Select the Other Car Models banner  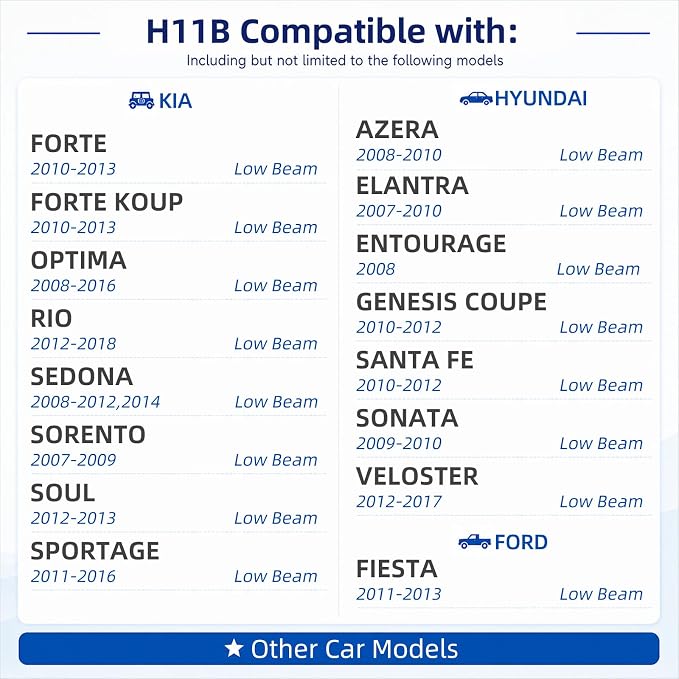339,648
